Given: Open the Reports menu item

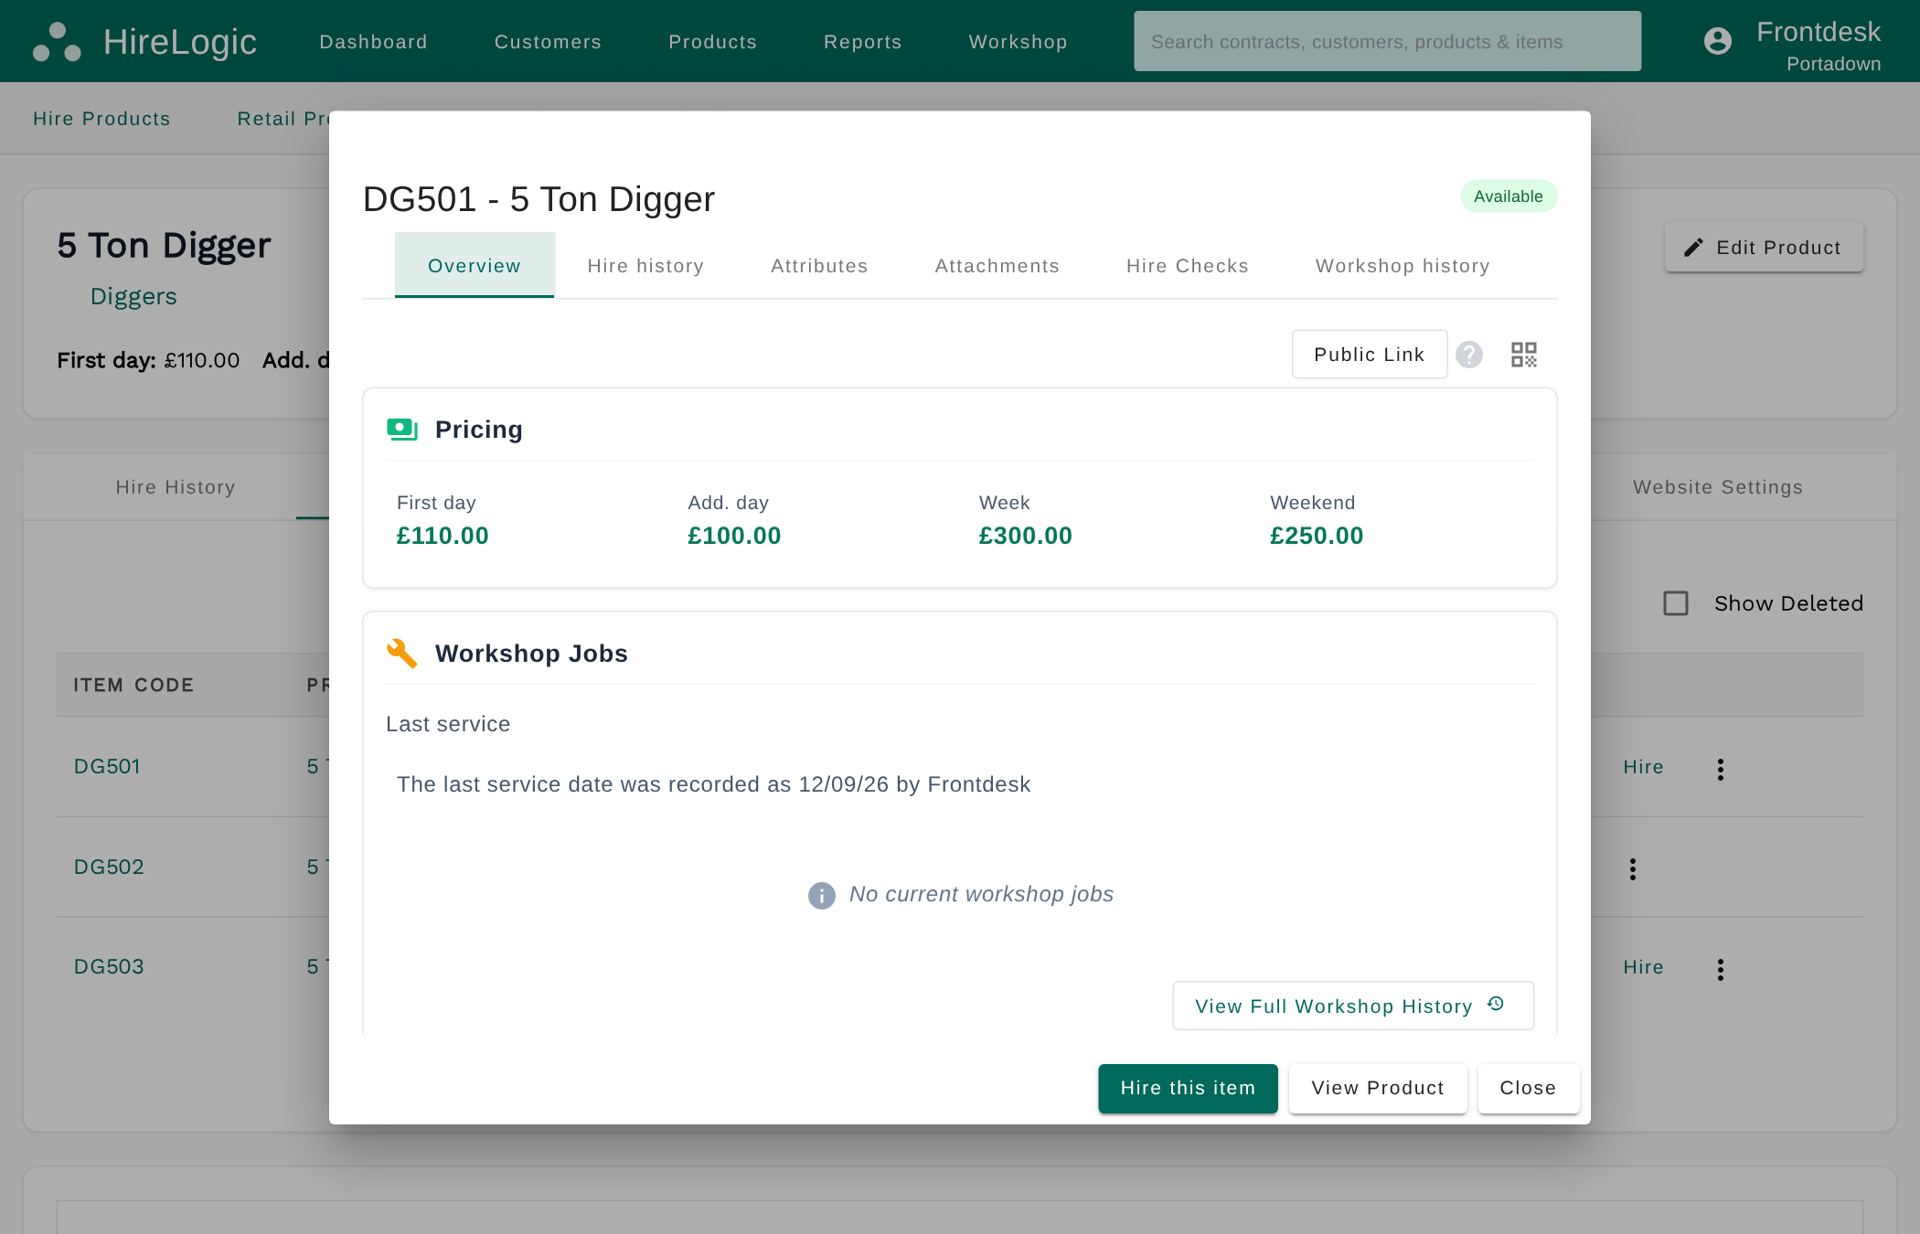Looking at the screenshot, I should [x=863, y=42].
